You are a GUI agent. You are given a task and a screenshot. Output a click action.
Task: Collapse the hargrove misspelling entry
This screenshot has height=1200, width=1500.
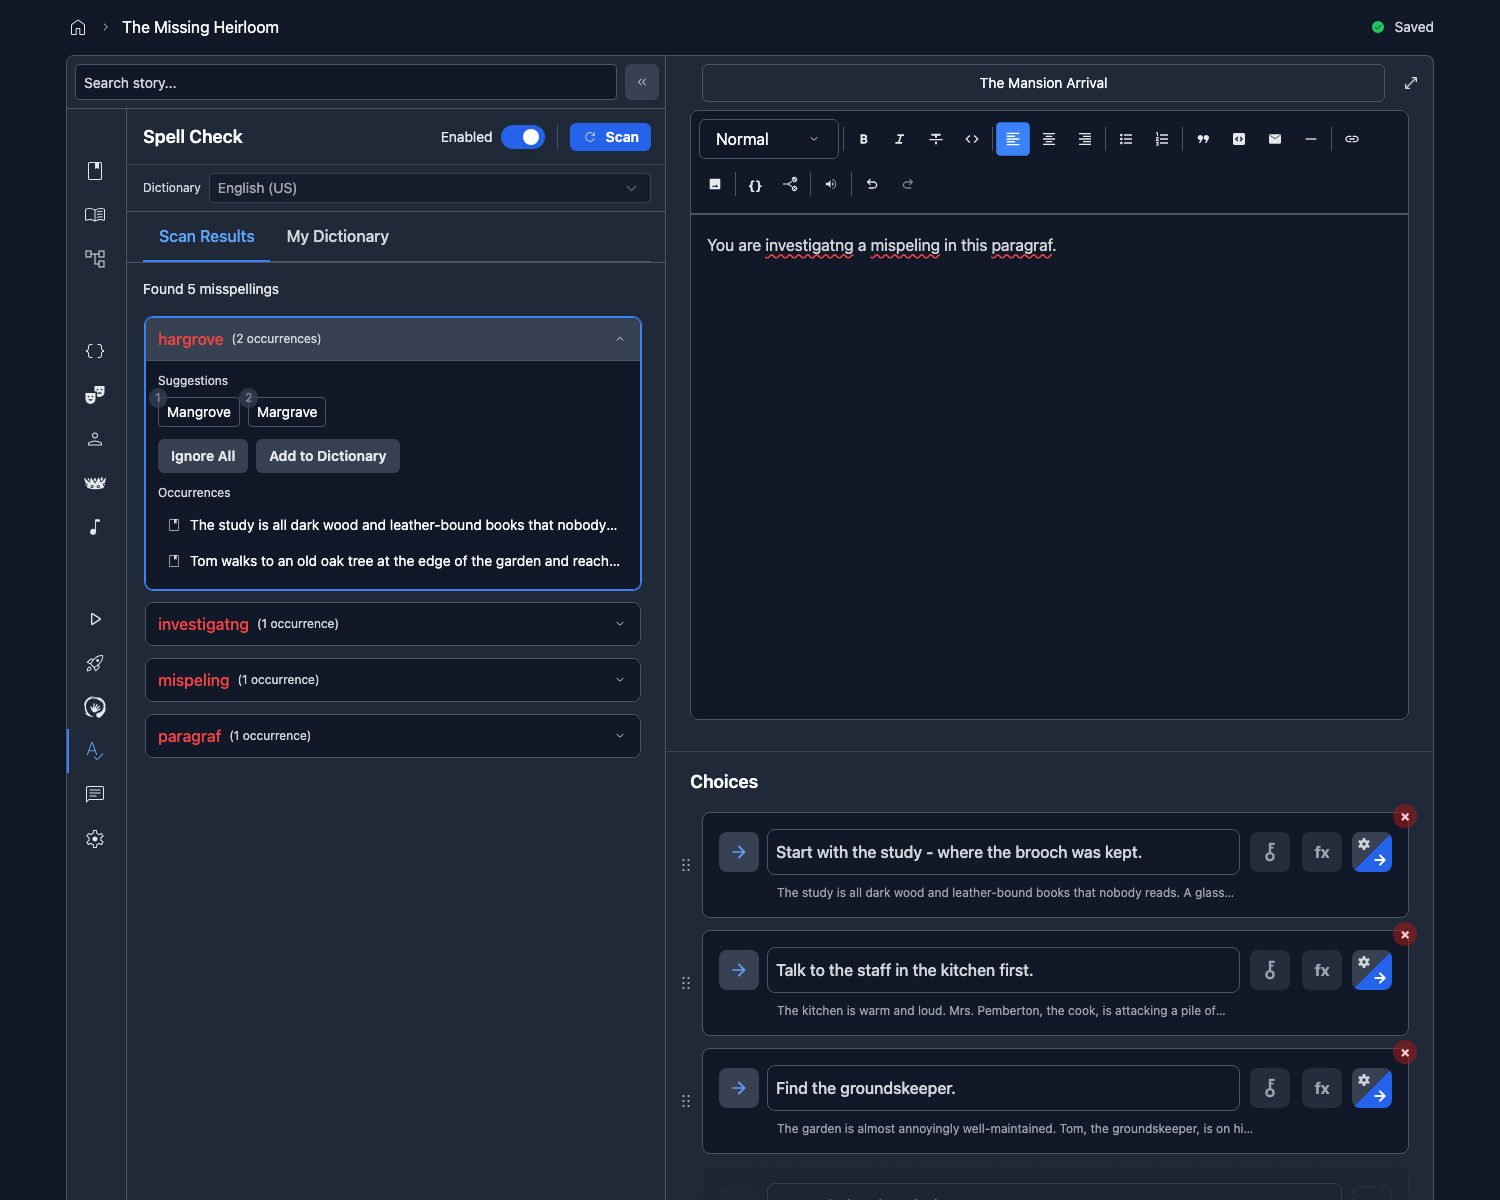[x=619, y=339]
